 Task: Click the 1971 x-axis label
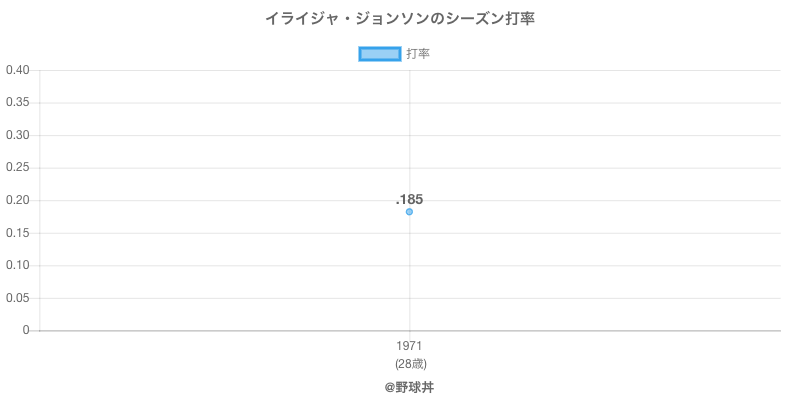pos(409,346)
